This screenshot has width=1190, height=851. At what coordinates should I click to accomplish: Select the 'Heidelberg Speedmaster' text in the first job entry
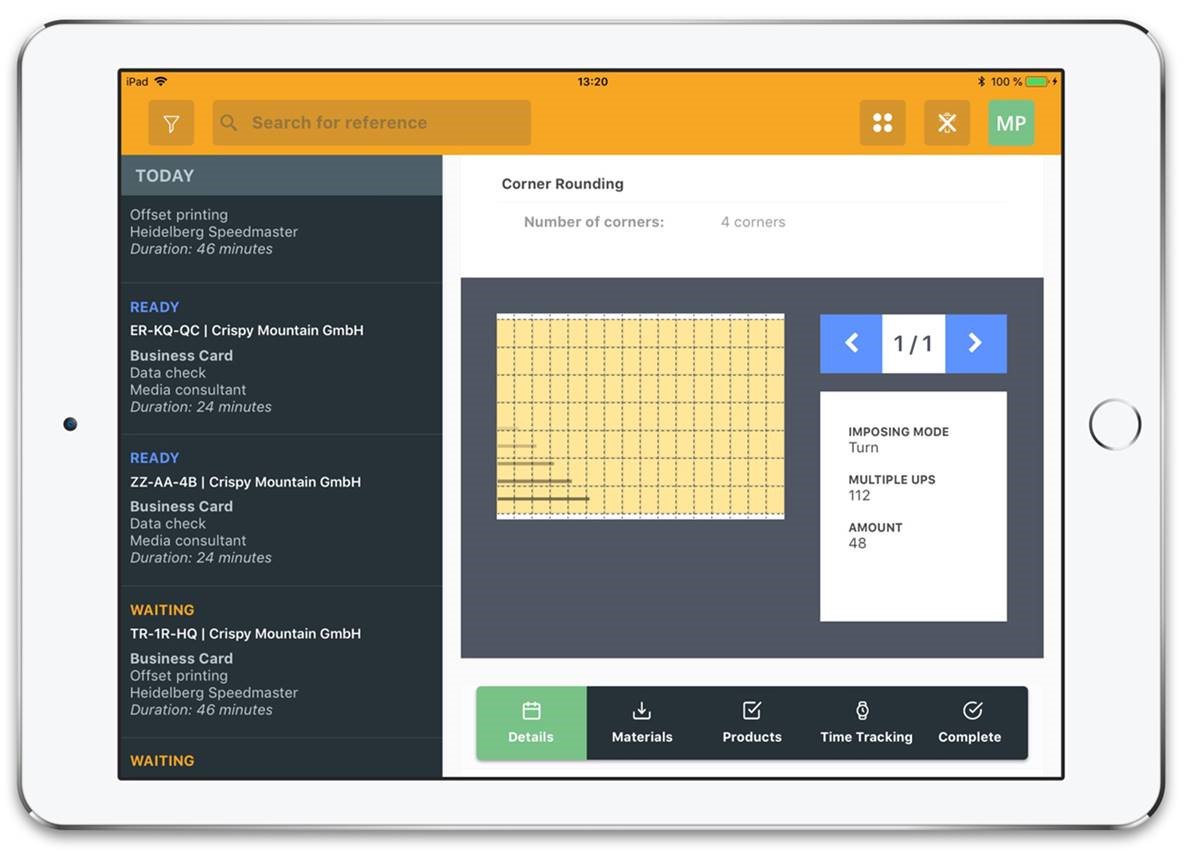pyautogui.click(x=213, y=232)
